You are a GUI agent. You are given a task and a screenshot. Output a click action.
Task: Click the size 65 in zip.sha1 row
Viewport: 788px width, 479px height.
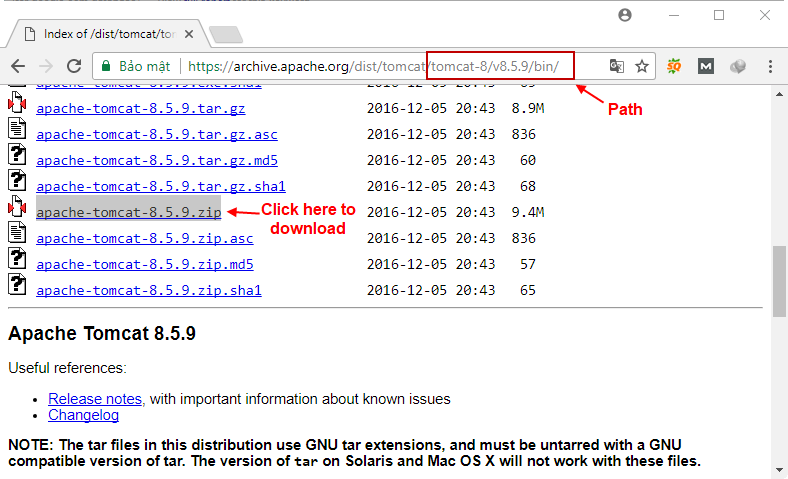click(x=528, y=291)
